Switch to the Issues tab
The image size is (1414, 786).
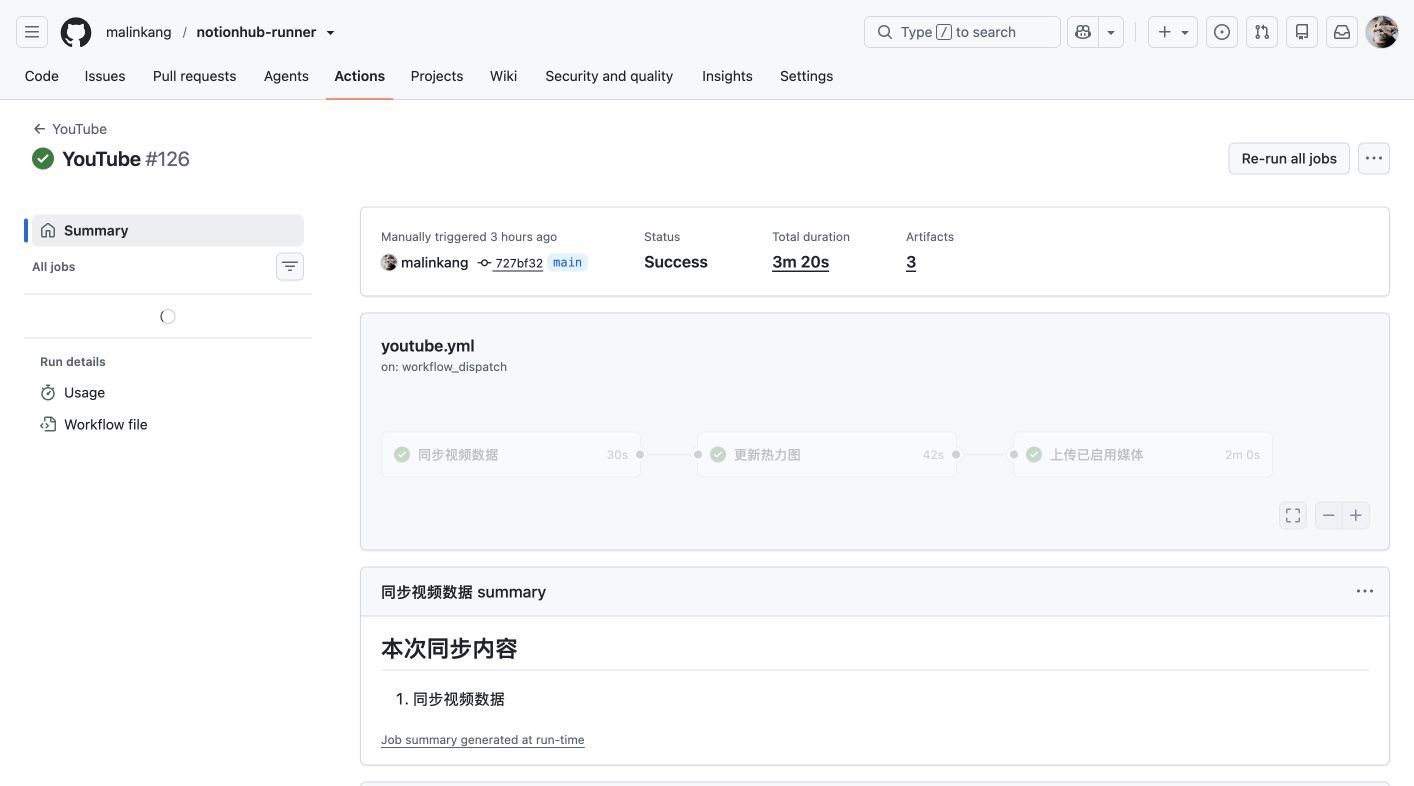105,76
